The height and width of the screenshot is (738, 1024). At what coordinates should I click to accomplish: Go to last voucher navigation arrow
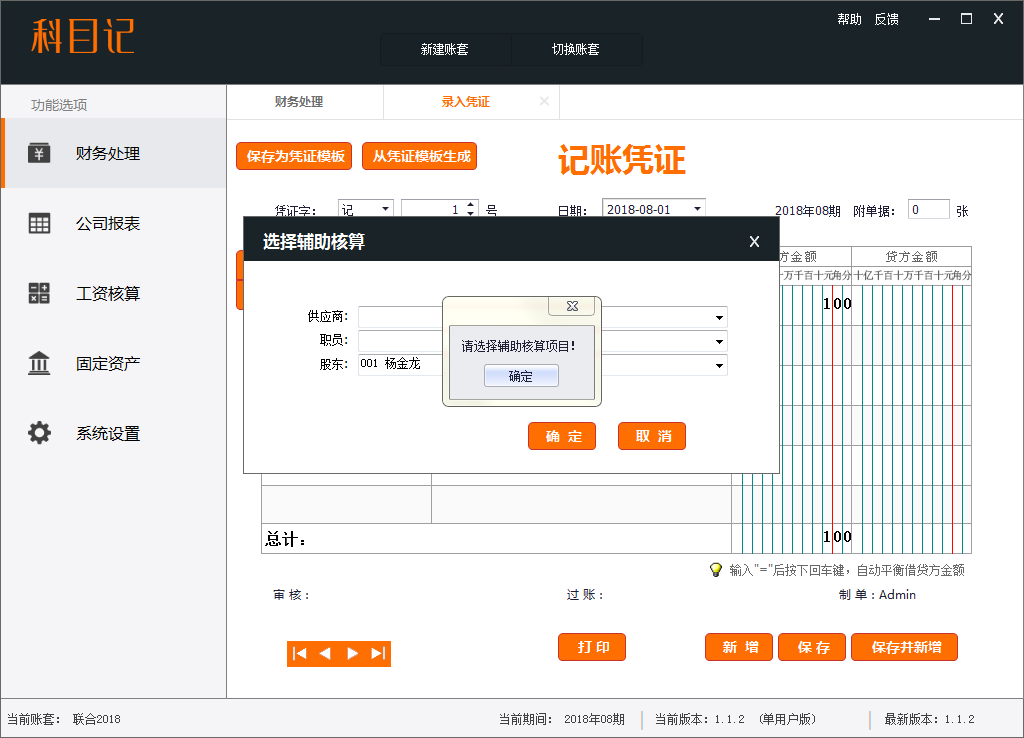tap(378, 653)
